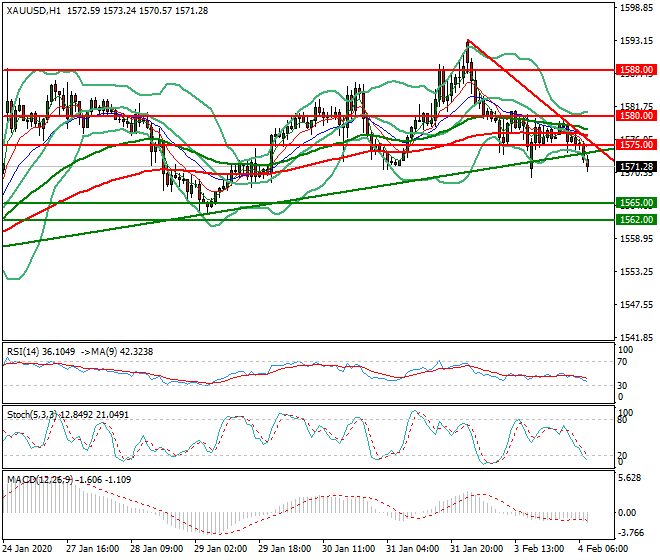Click the current price label 1571.28

pyautogui.click(x=636, y=167)
